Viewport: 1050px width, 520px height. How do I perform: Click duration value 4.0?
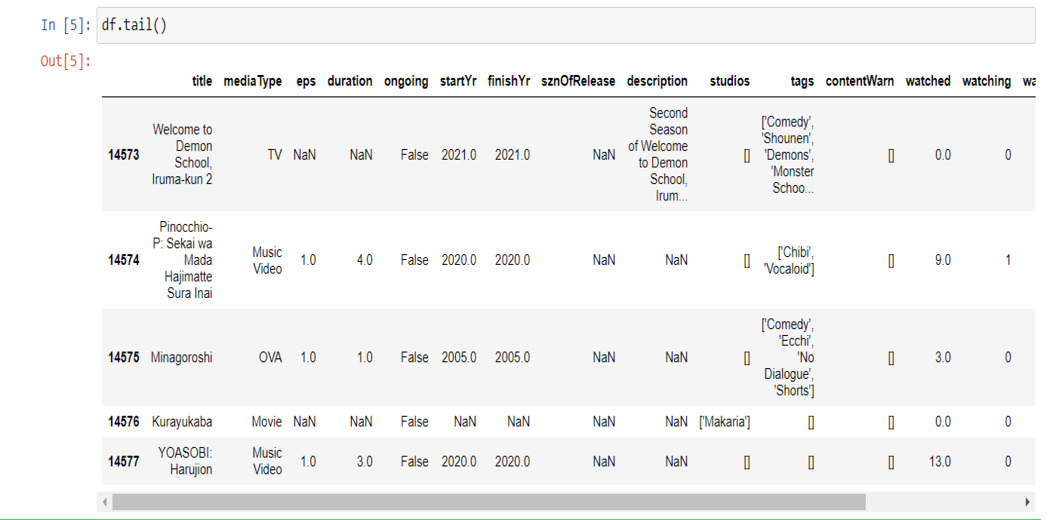coord(364,260)
